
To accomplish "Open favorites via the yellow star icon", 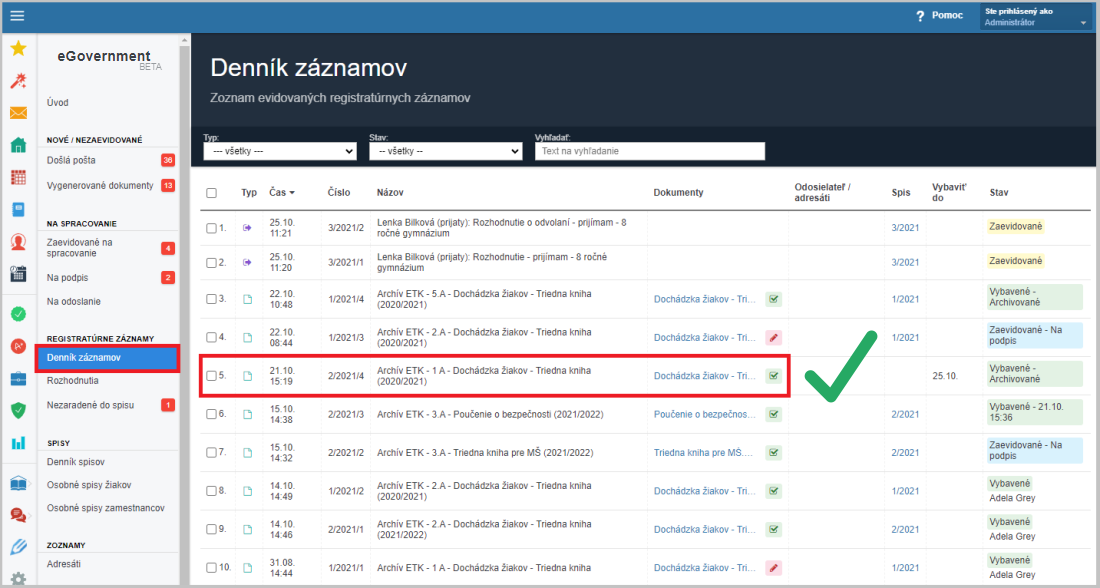I will [x=18, y=48].
